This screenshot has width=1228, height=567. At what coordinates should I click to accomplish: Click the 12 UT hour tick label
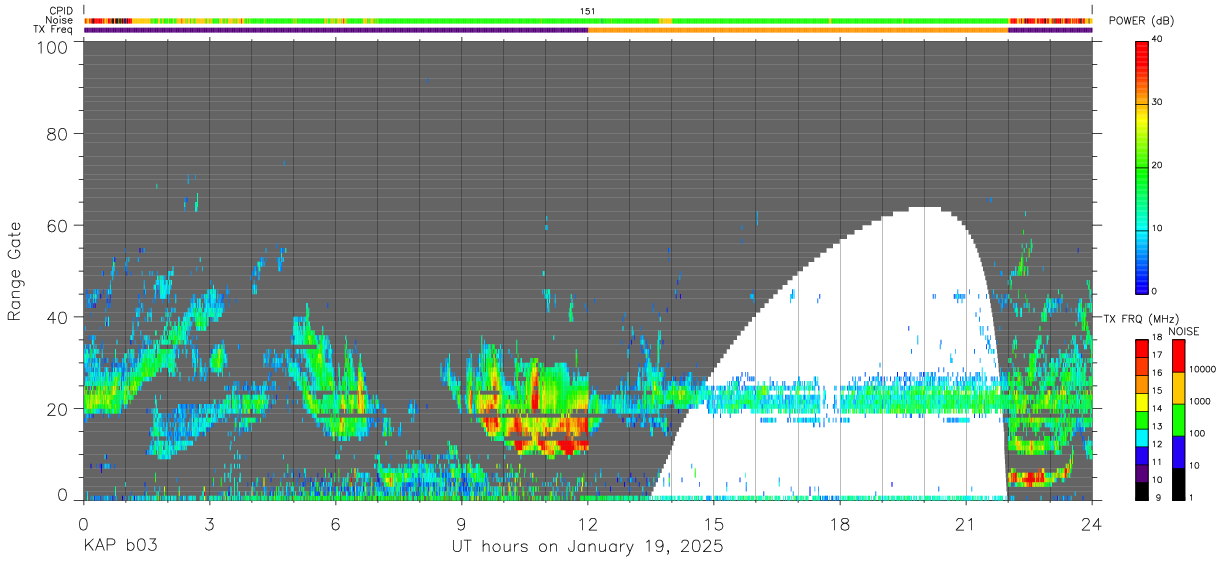pos(588,523)
